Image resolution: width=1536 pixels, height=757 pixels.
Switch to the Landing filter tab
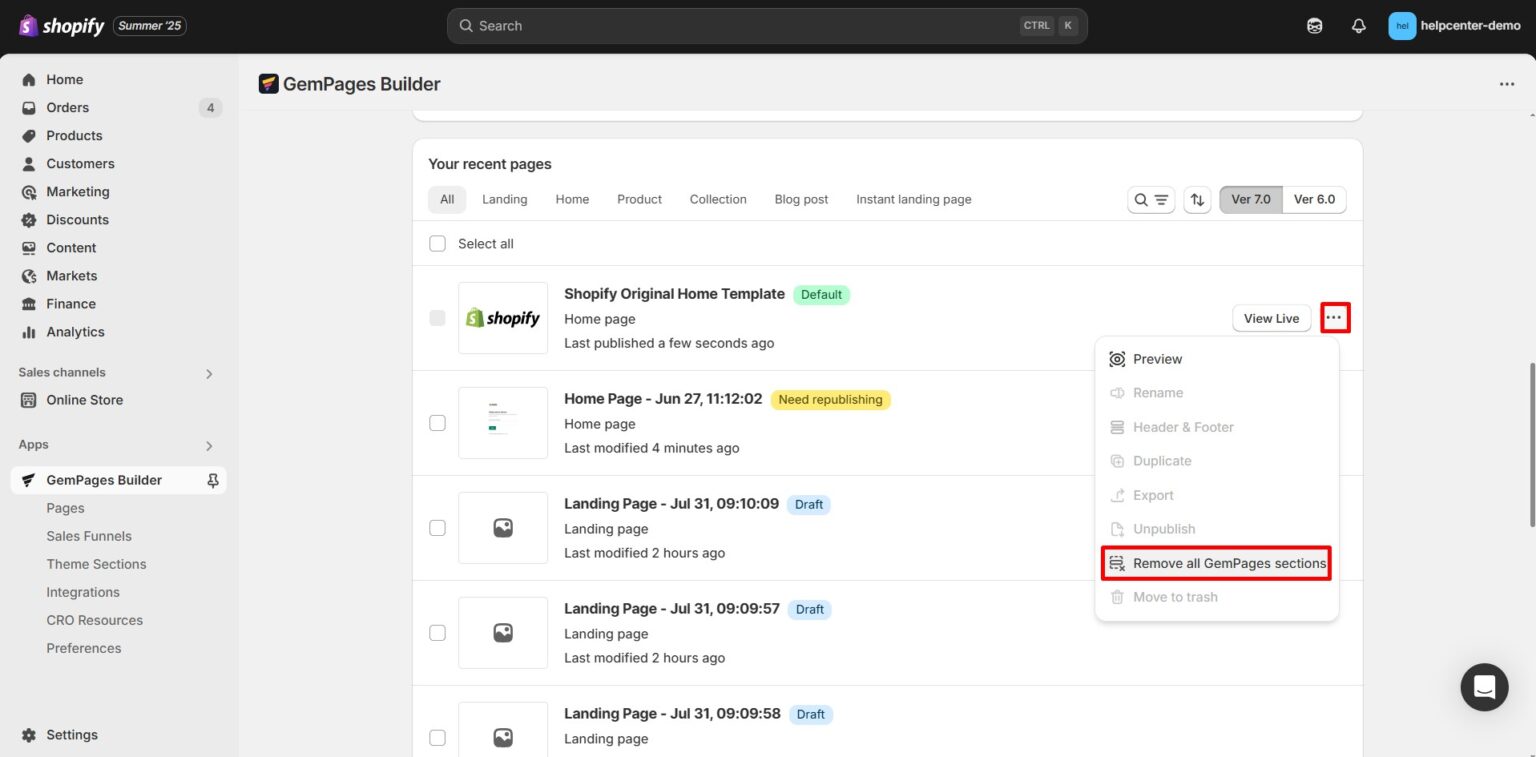tap(504, 199)
